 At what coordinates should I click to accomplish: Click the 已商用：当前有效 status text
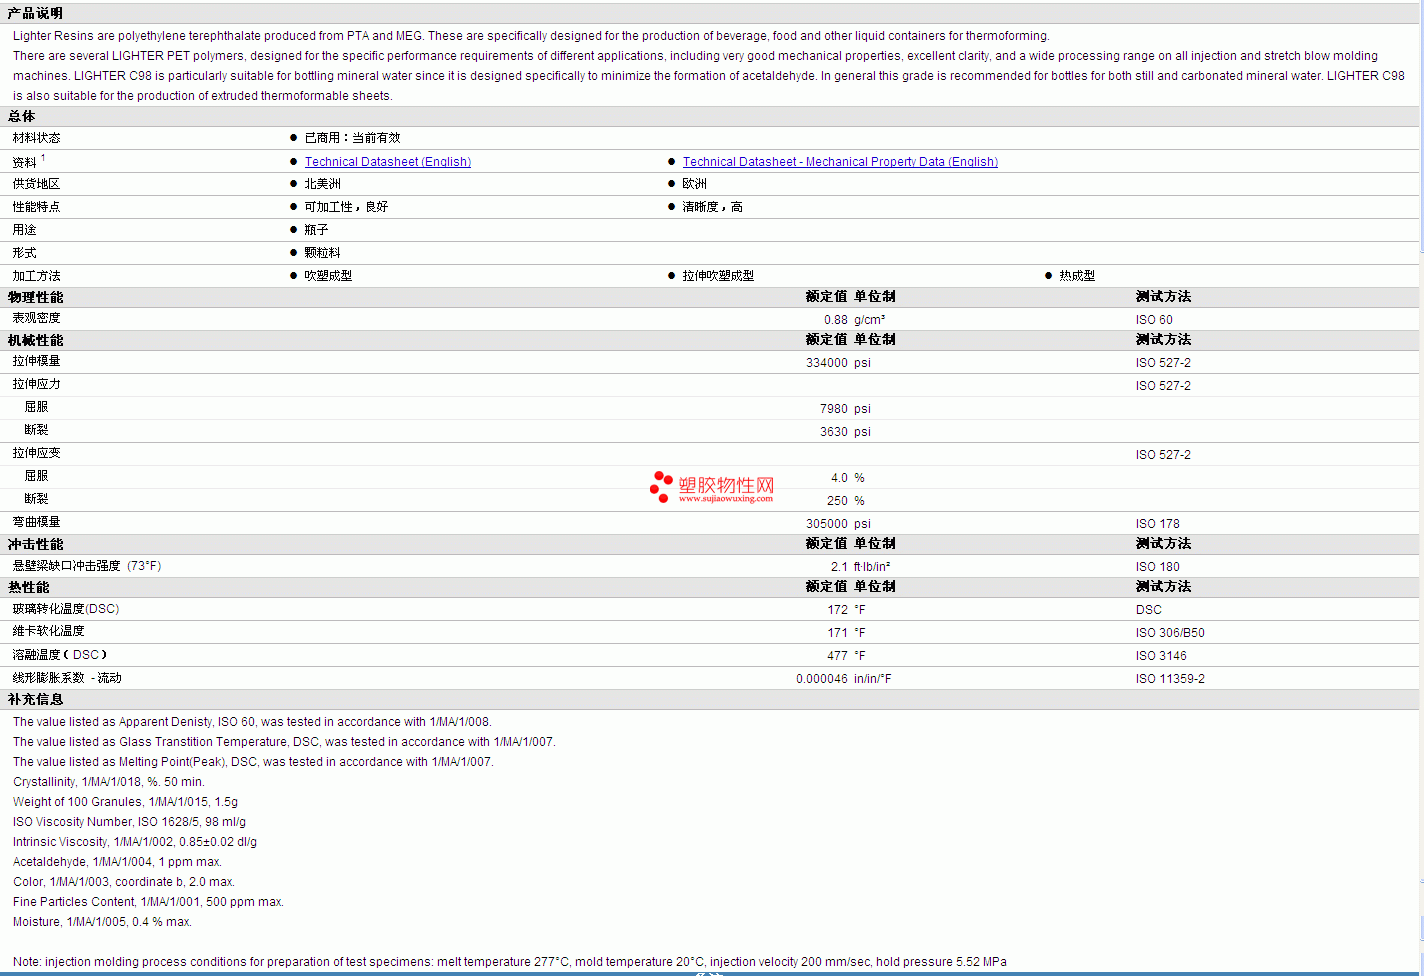click(352, 138)
